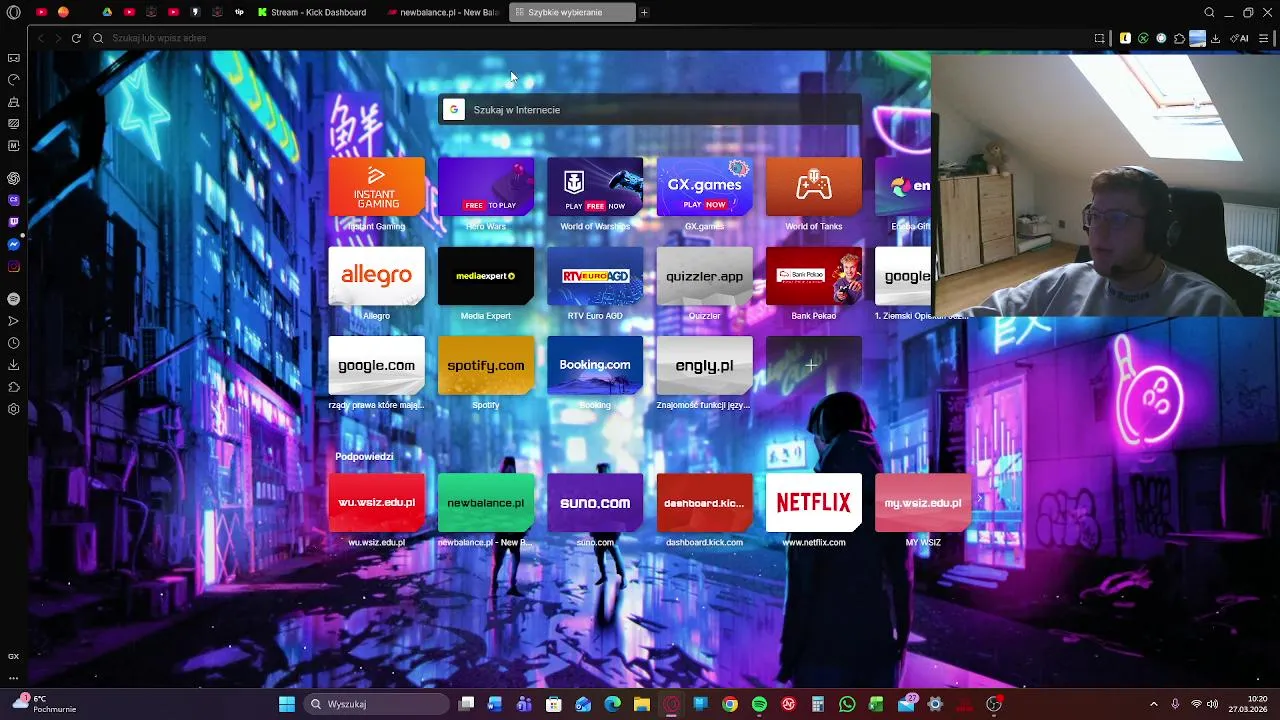Image resolution: width=1280 pixels, height=720 pixels.
Task: Open Google Chrome from the taskbar
Action: [x=730, y=704]
